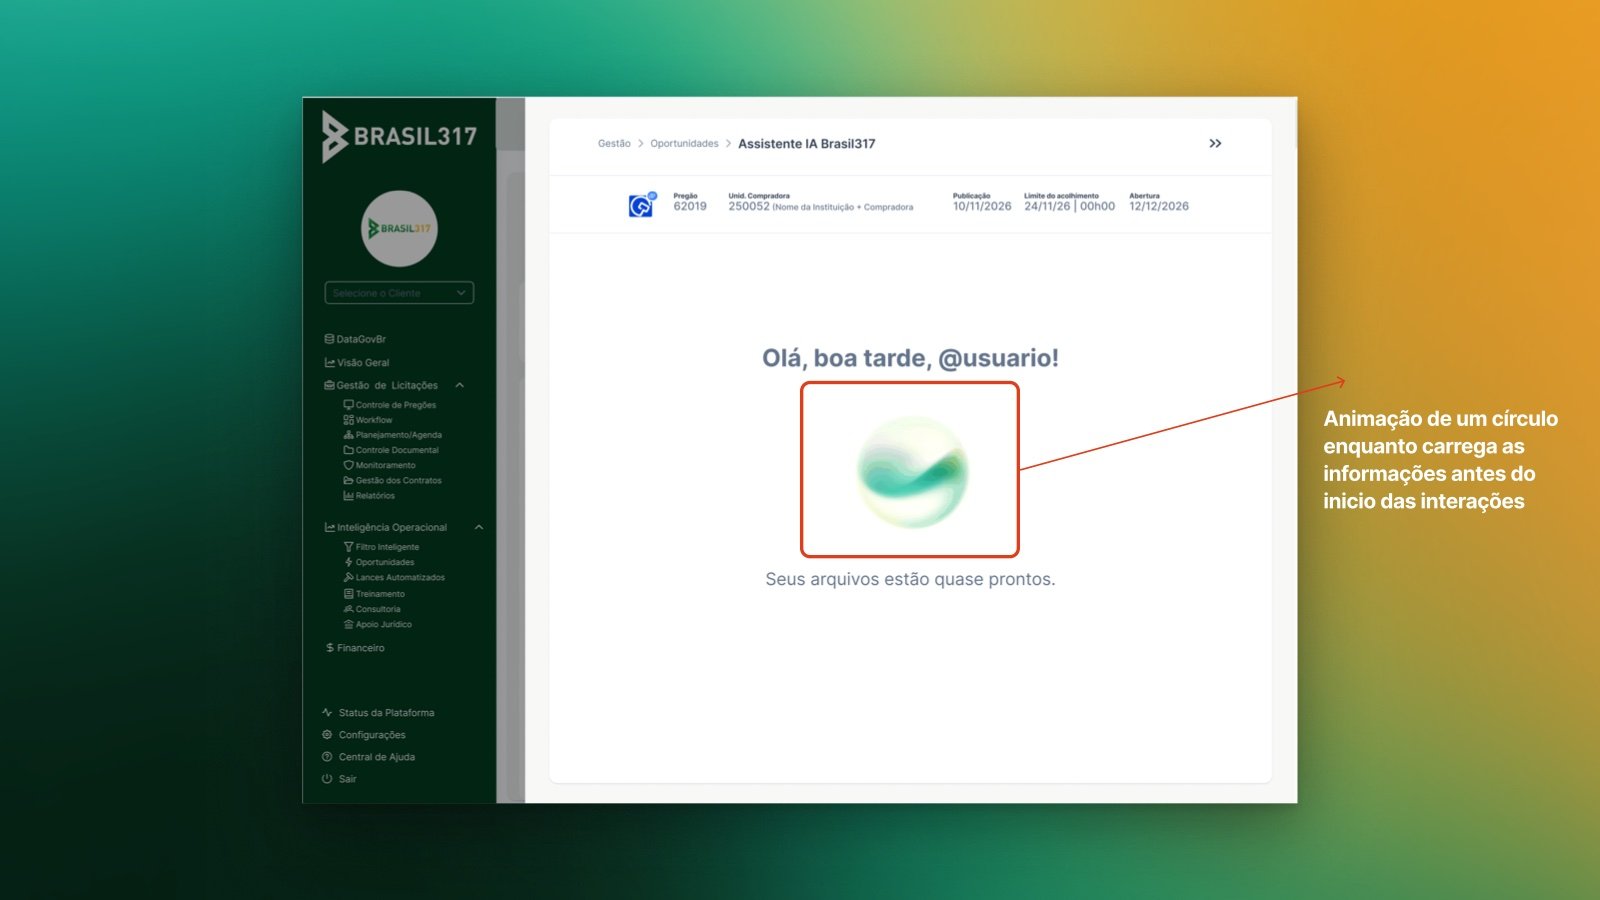Click the Pregão number 62019
The height and width of the screenshot is (900, 1600).
pos(690,207)
